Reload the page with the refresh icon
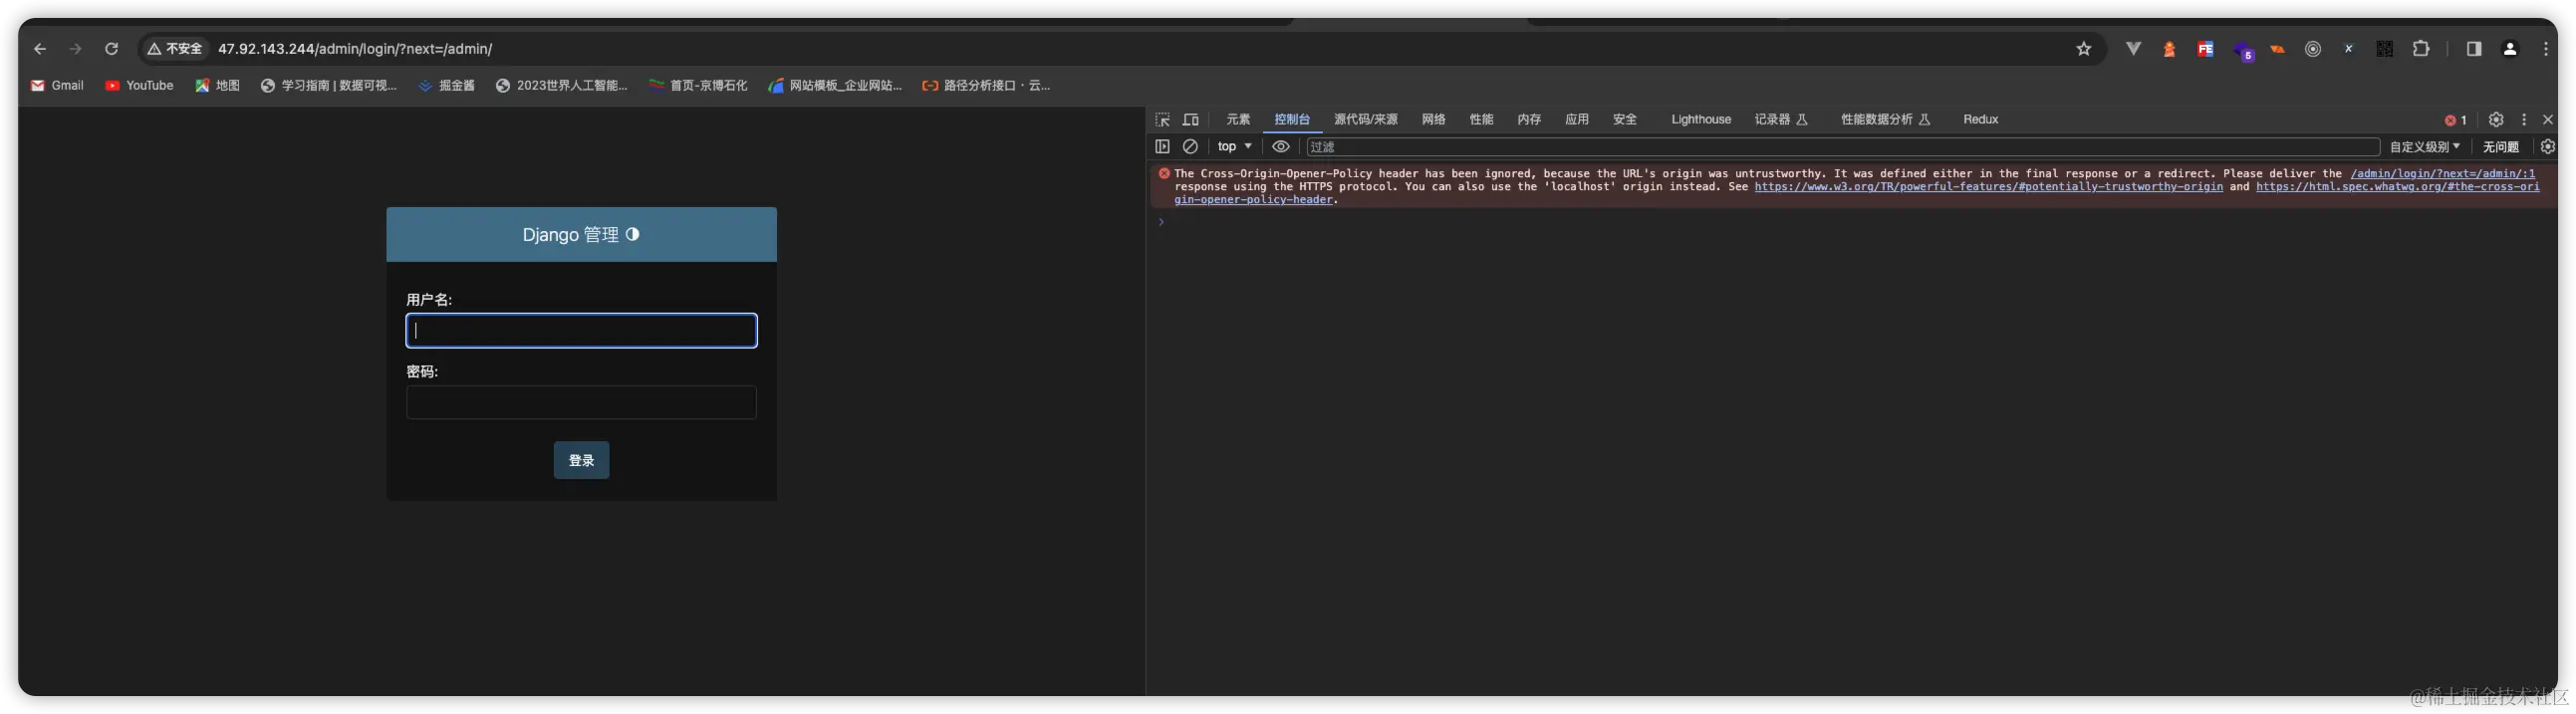Image resolution: width=2576 pixels, height=714 pixels. (x=112, y=49)
